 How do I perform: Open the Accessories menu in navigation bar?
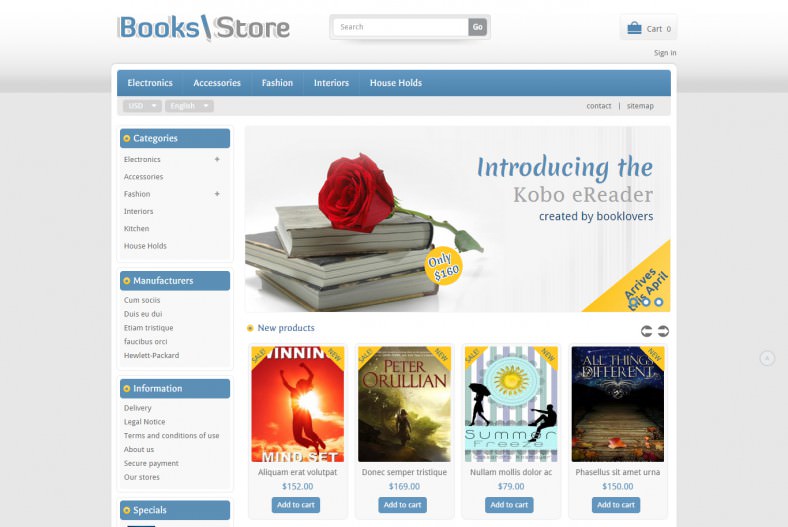coord(217,83)
